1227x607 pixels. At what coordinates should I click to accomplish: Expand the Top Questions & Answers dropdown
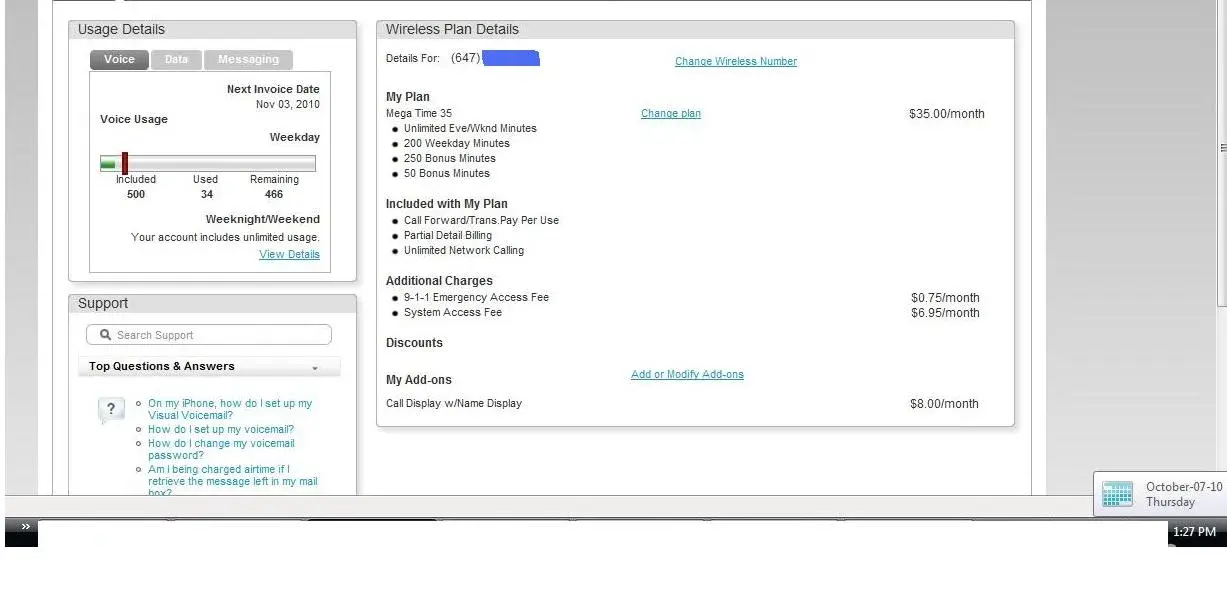point(314,368)
